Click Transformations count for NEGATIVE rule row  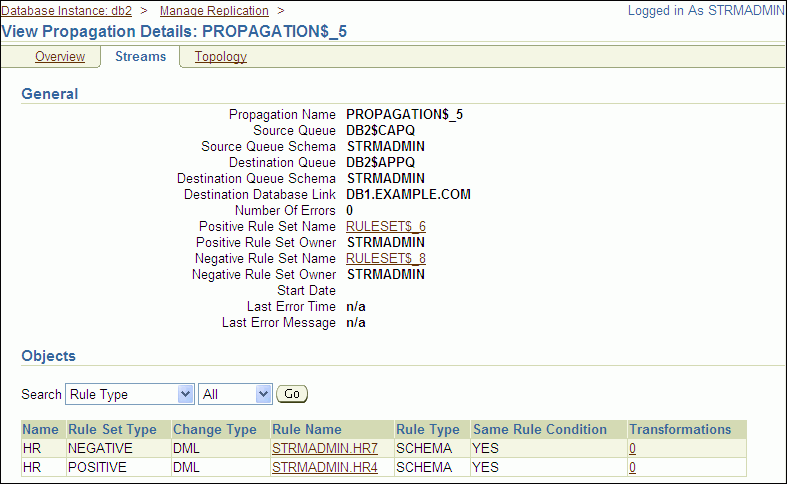click(632, 449)
